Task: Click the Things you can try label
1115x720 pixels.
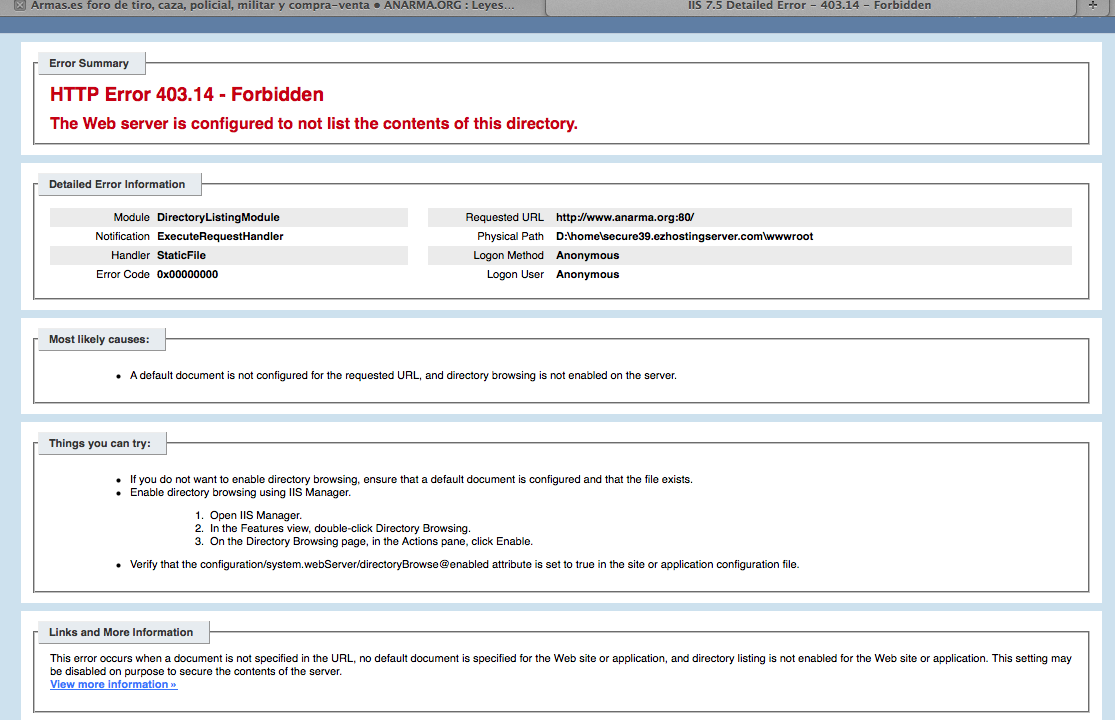Action: point(99,443)
